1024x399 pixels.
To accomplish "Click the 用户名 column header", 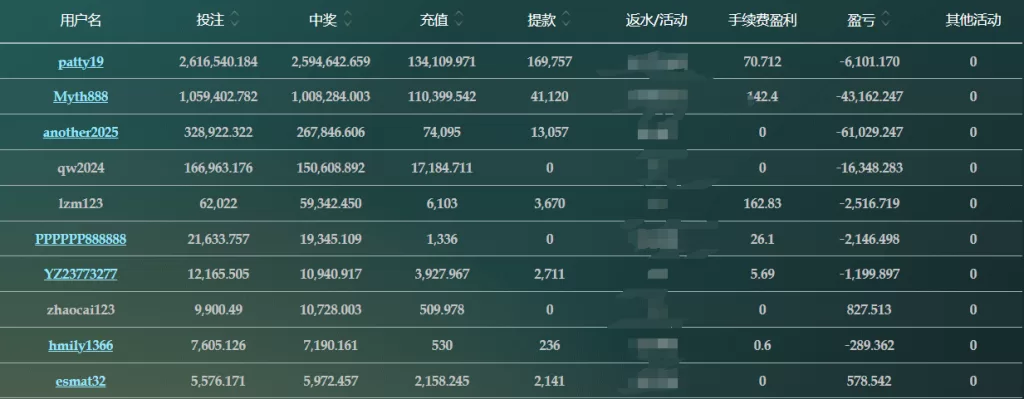I will [x=81, y=21].
